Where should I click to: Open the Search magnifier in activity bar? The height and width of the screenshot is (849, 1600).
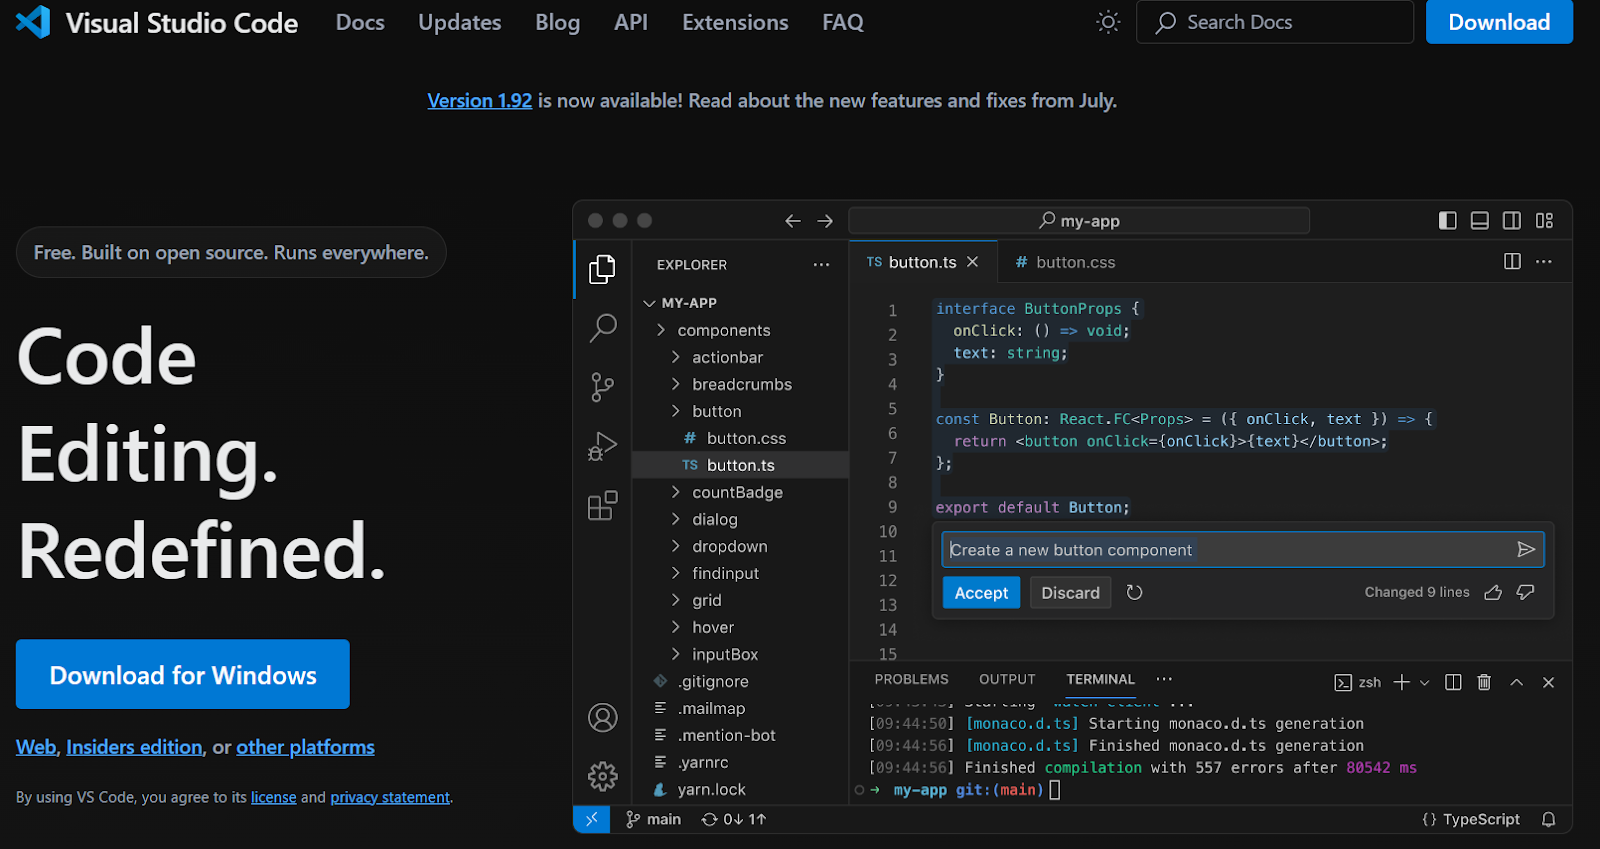tap(603, 327)
